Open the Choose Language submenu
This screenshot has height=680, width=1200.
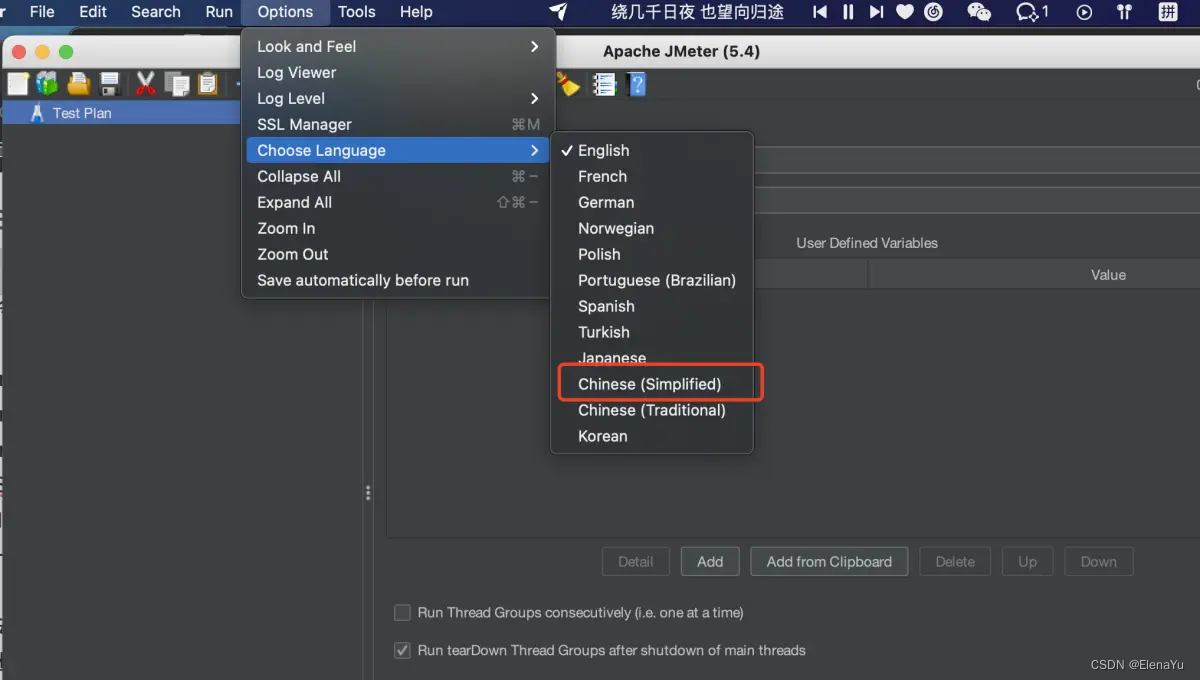[396, 150]
